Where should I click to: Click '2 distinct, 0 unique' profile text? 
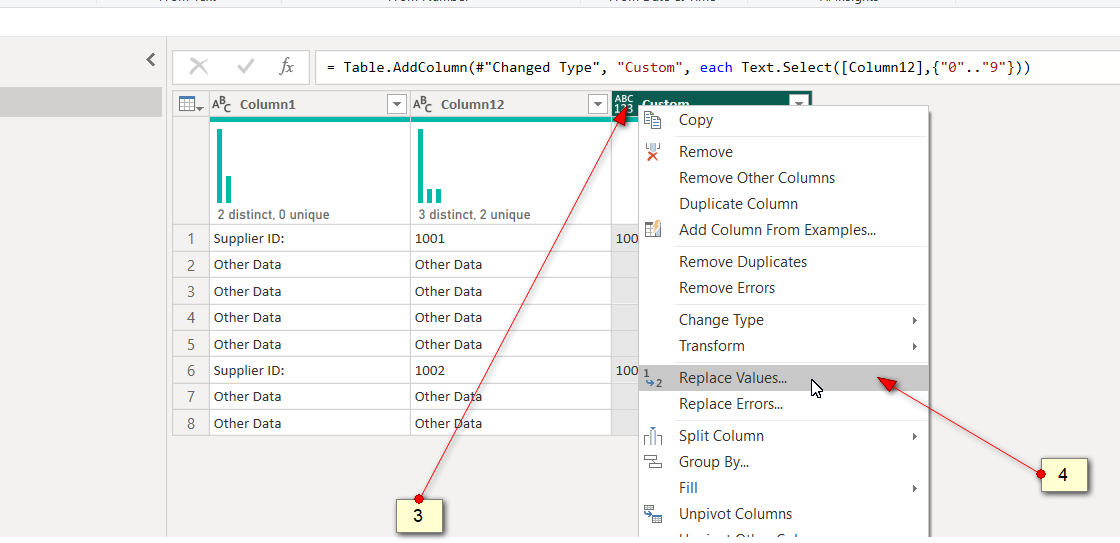coord(274,214)
